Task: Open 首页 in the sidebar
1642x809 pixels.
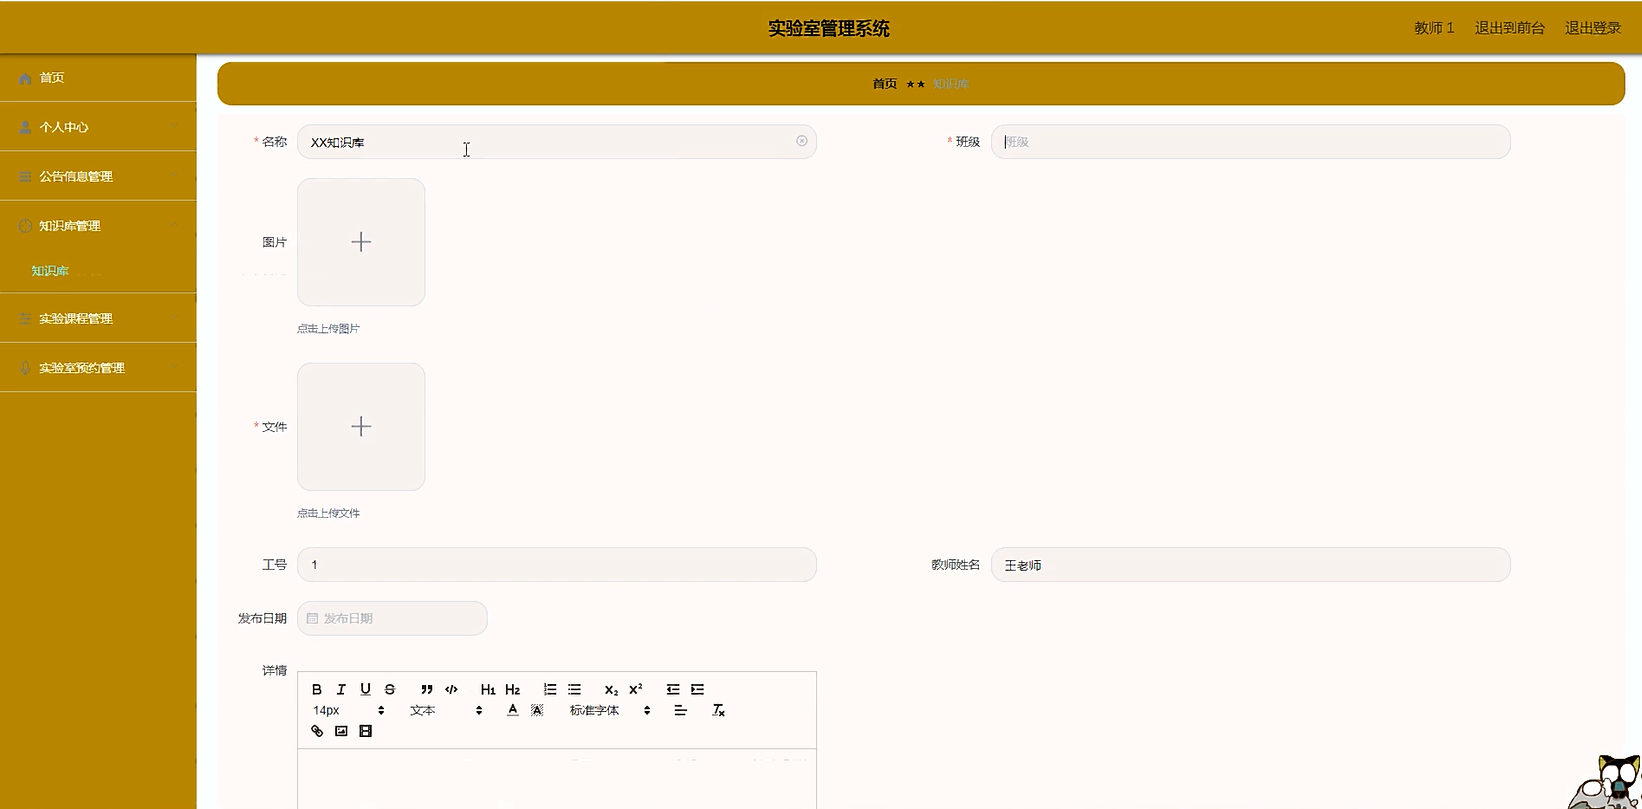Action: 98,78
